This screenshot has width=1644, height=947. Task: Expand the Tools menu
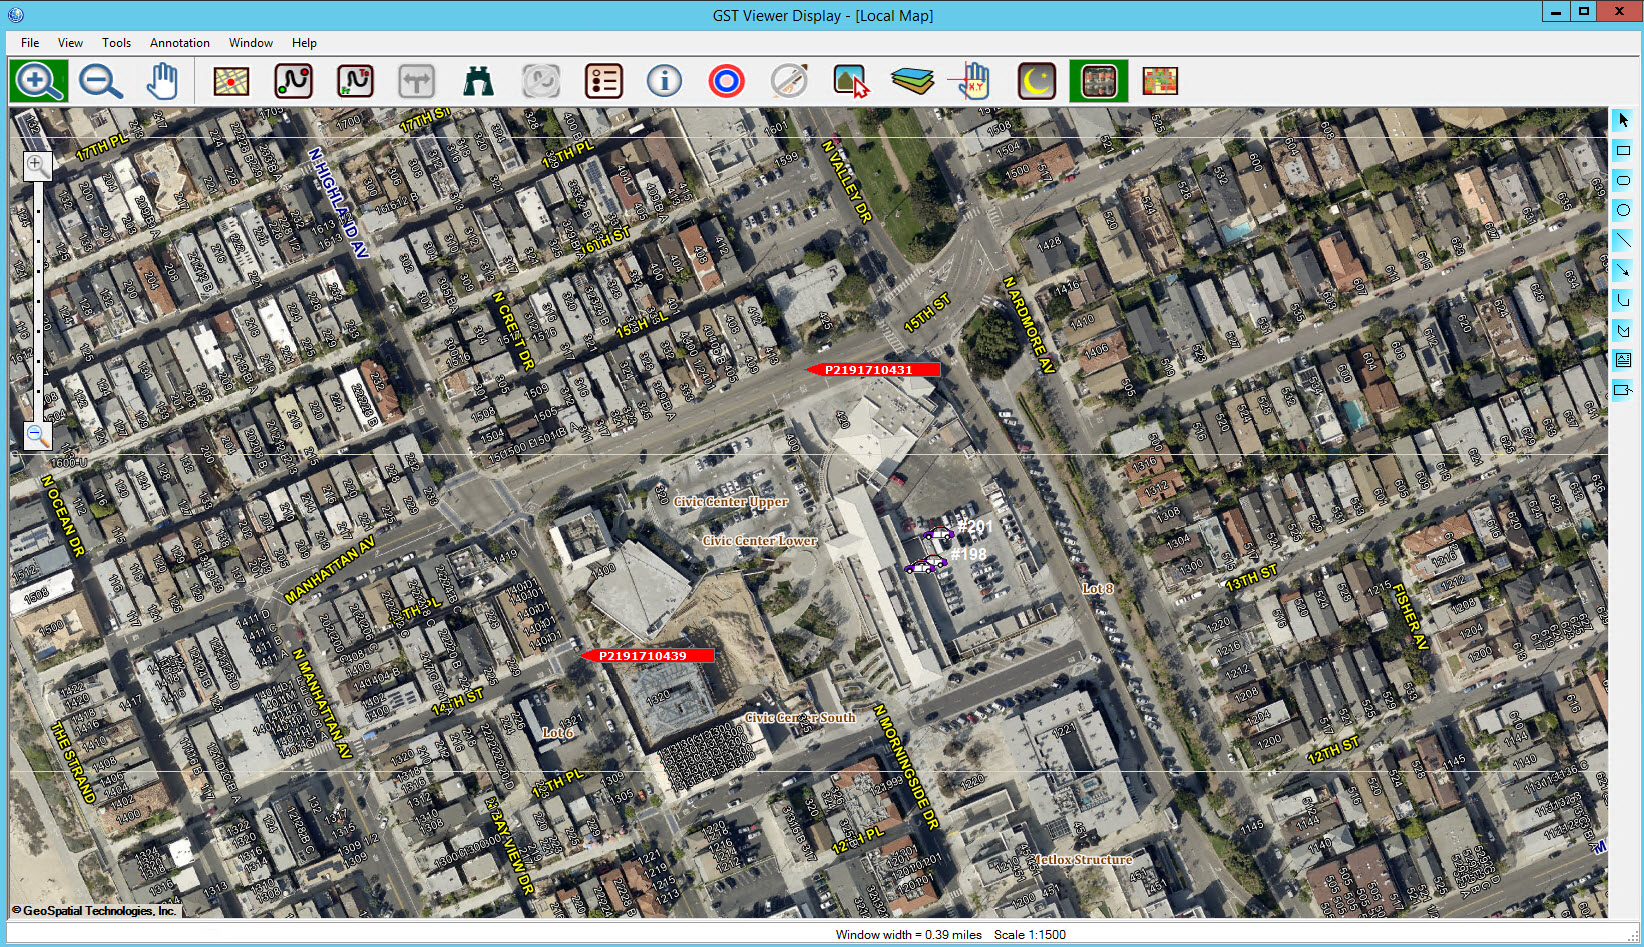116,43
